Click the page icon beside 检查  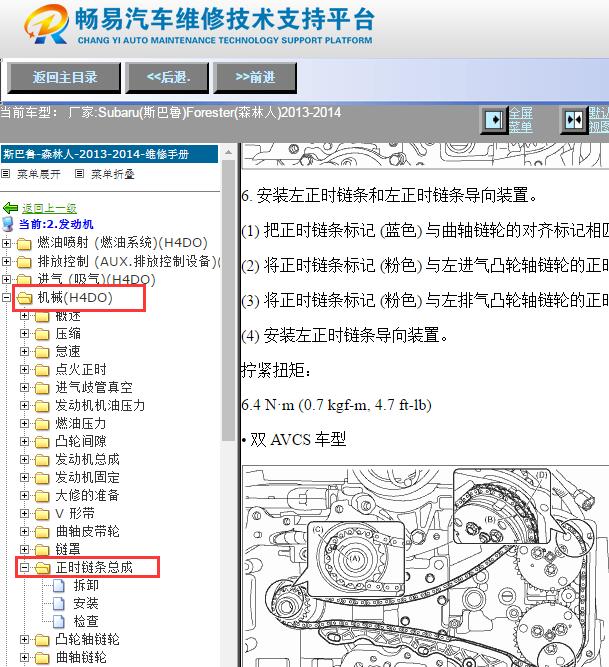[59, 621]
